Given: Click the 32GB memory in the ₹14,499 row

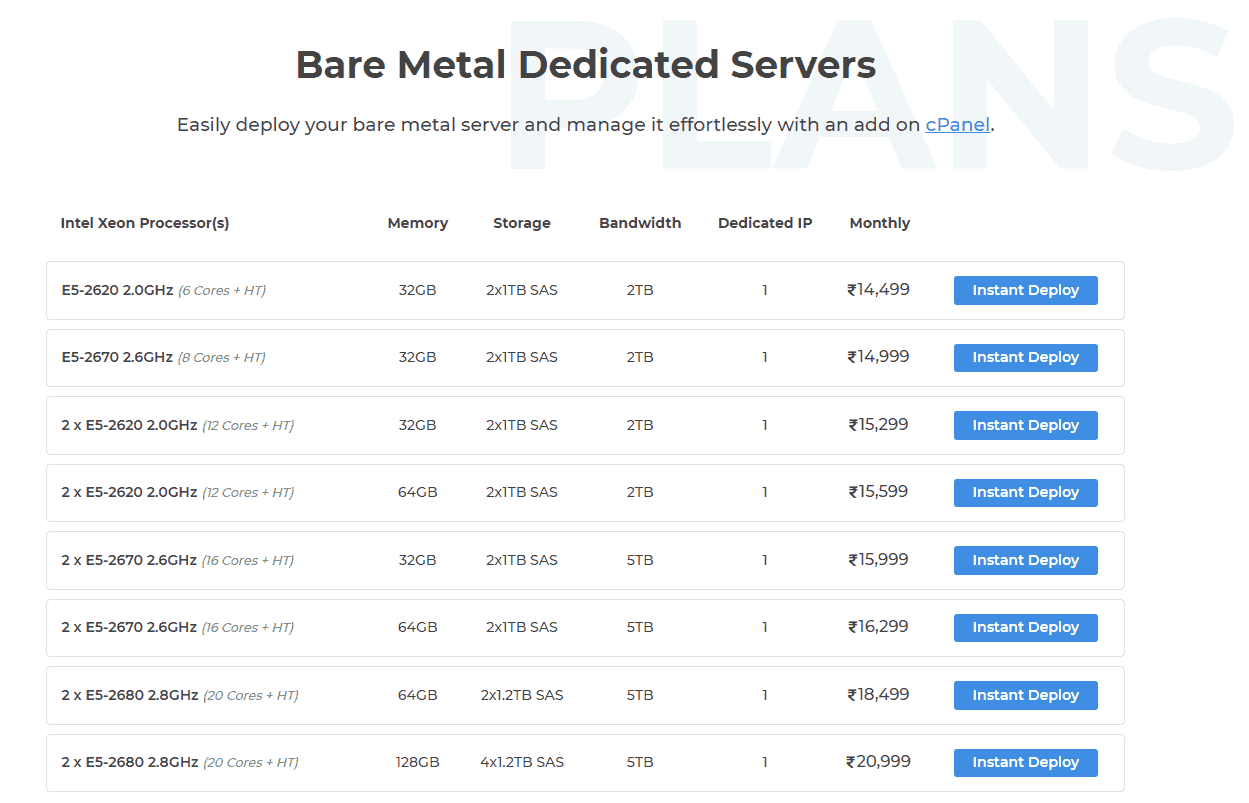Looking at the screenshot, I should (418, 290).
